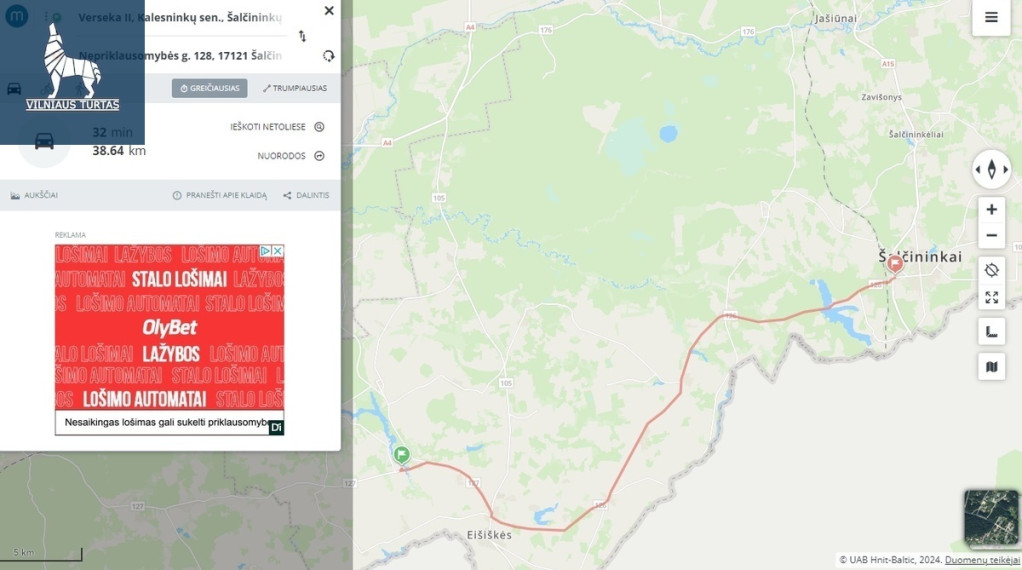Click the car icon beside 32 min
1022x570 pixels.
(44, 141)
